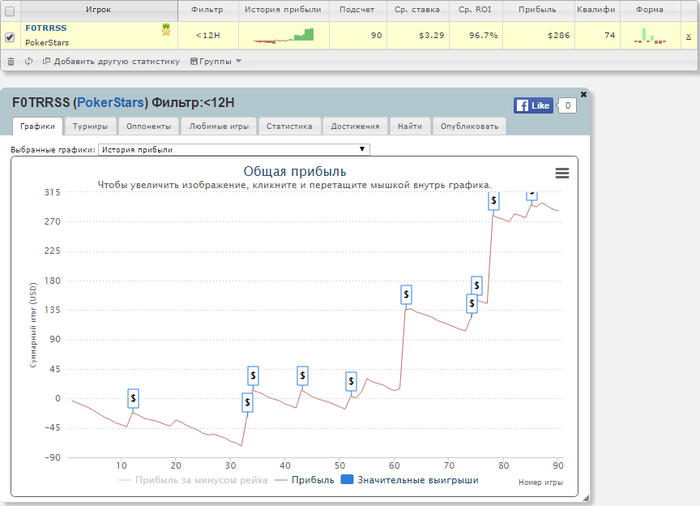The width and height of the screenshot is (700, 506).
Task: Click the win marker near game 78
Action: pyautogui.click(x=493, y=201)
